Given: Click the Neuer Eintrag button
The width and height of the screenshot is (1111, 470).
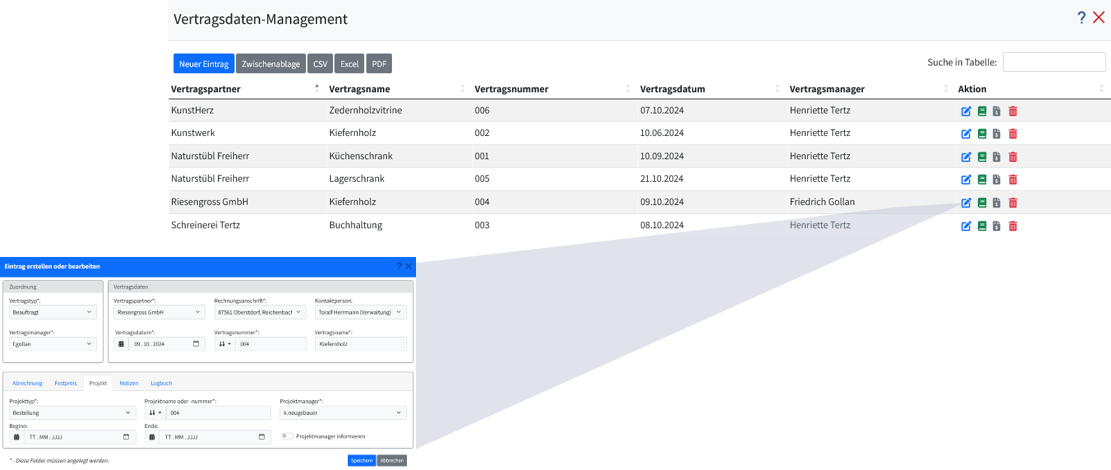Looking at the screenshot, I should click(203, 64).
